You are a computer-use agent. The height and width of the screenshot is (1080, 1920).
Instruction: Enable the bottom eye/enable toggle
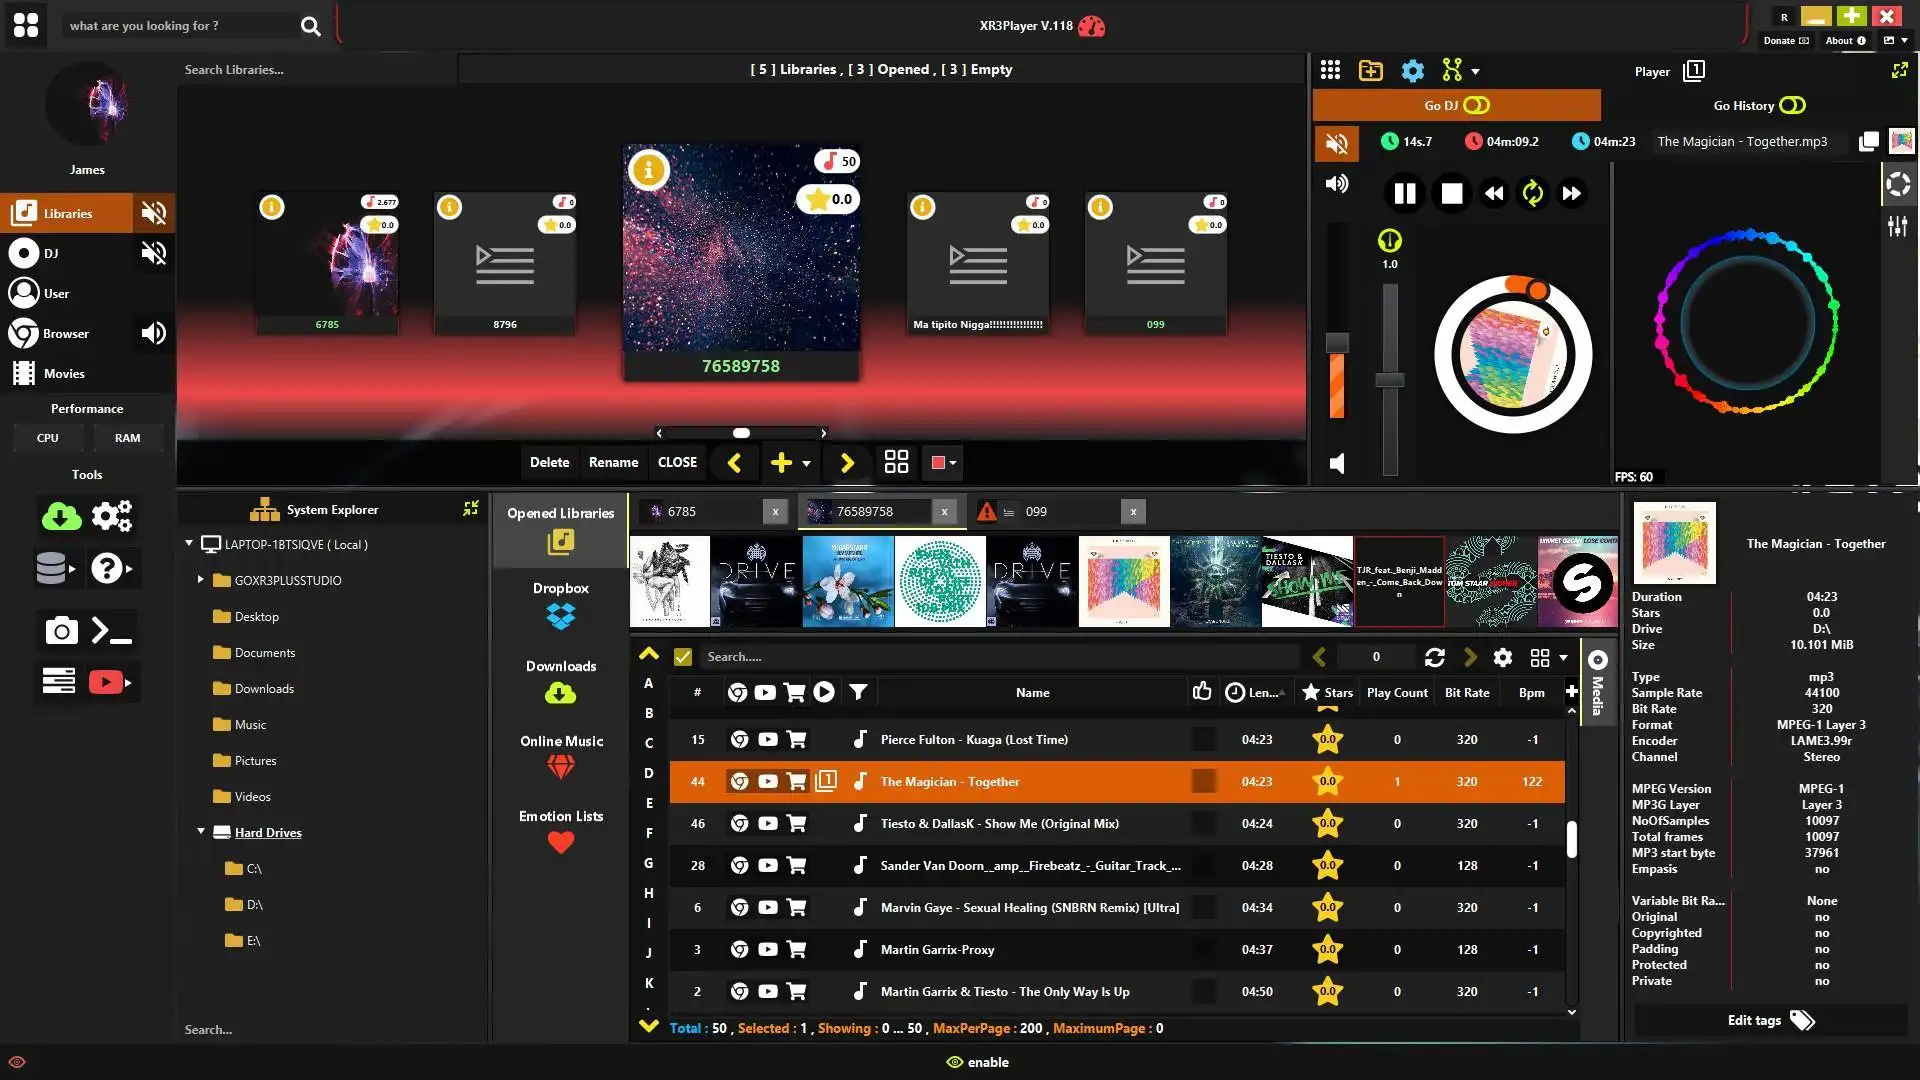point(976,1063)
